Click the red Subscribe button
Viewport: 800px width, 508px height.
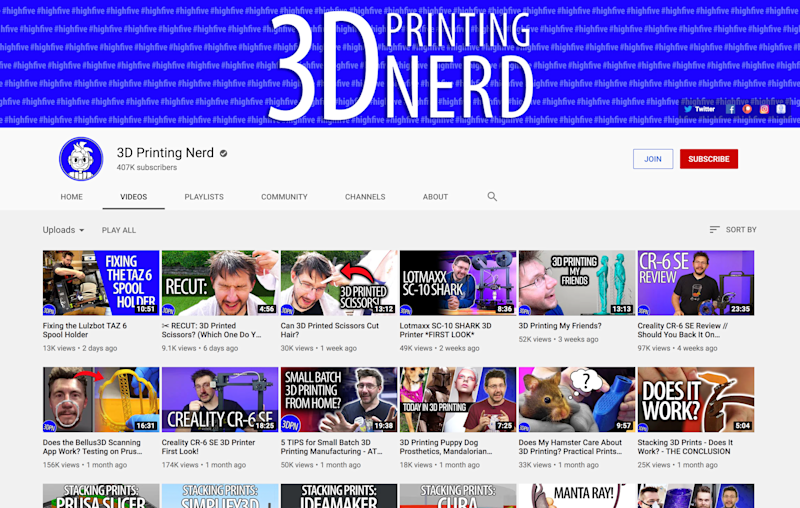[x=709, y=159]
